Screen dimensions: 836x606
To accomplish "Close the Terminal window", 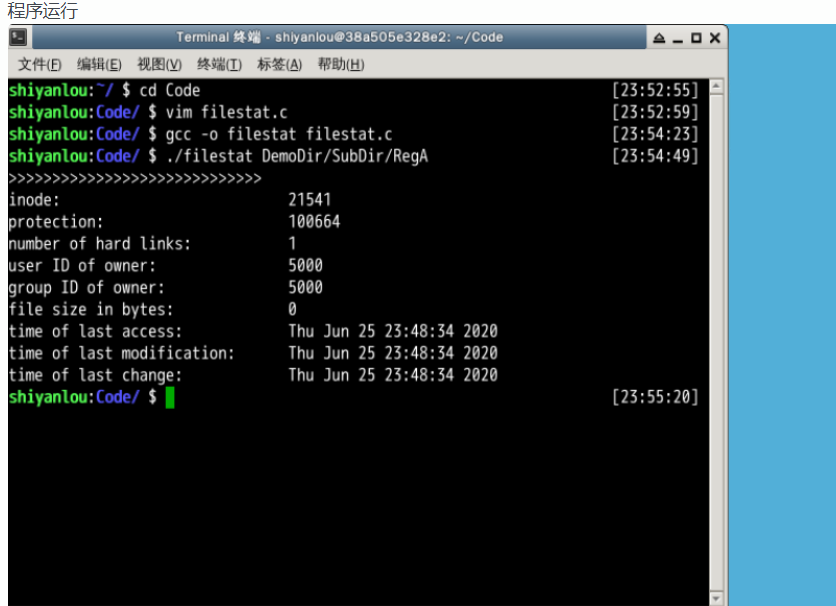I will coord(714,38).
